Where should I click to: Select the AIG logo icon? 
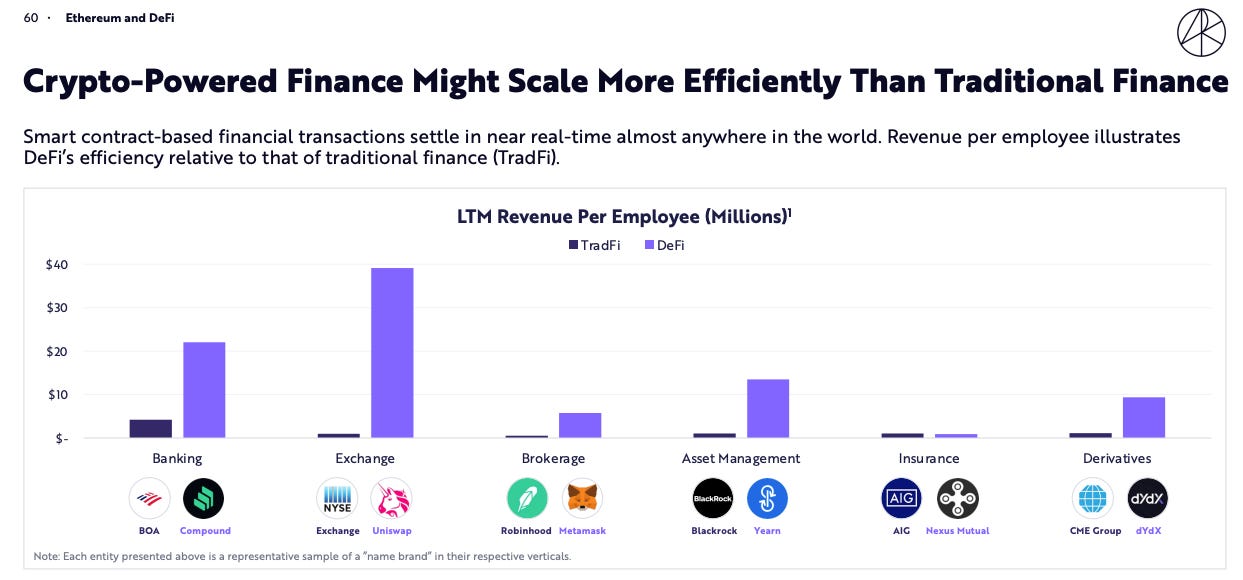coord(901,498)
